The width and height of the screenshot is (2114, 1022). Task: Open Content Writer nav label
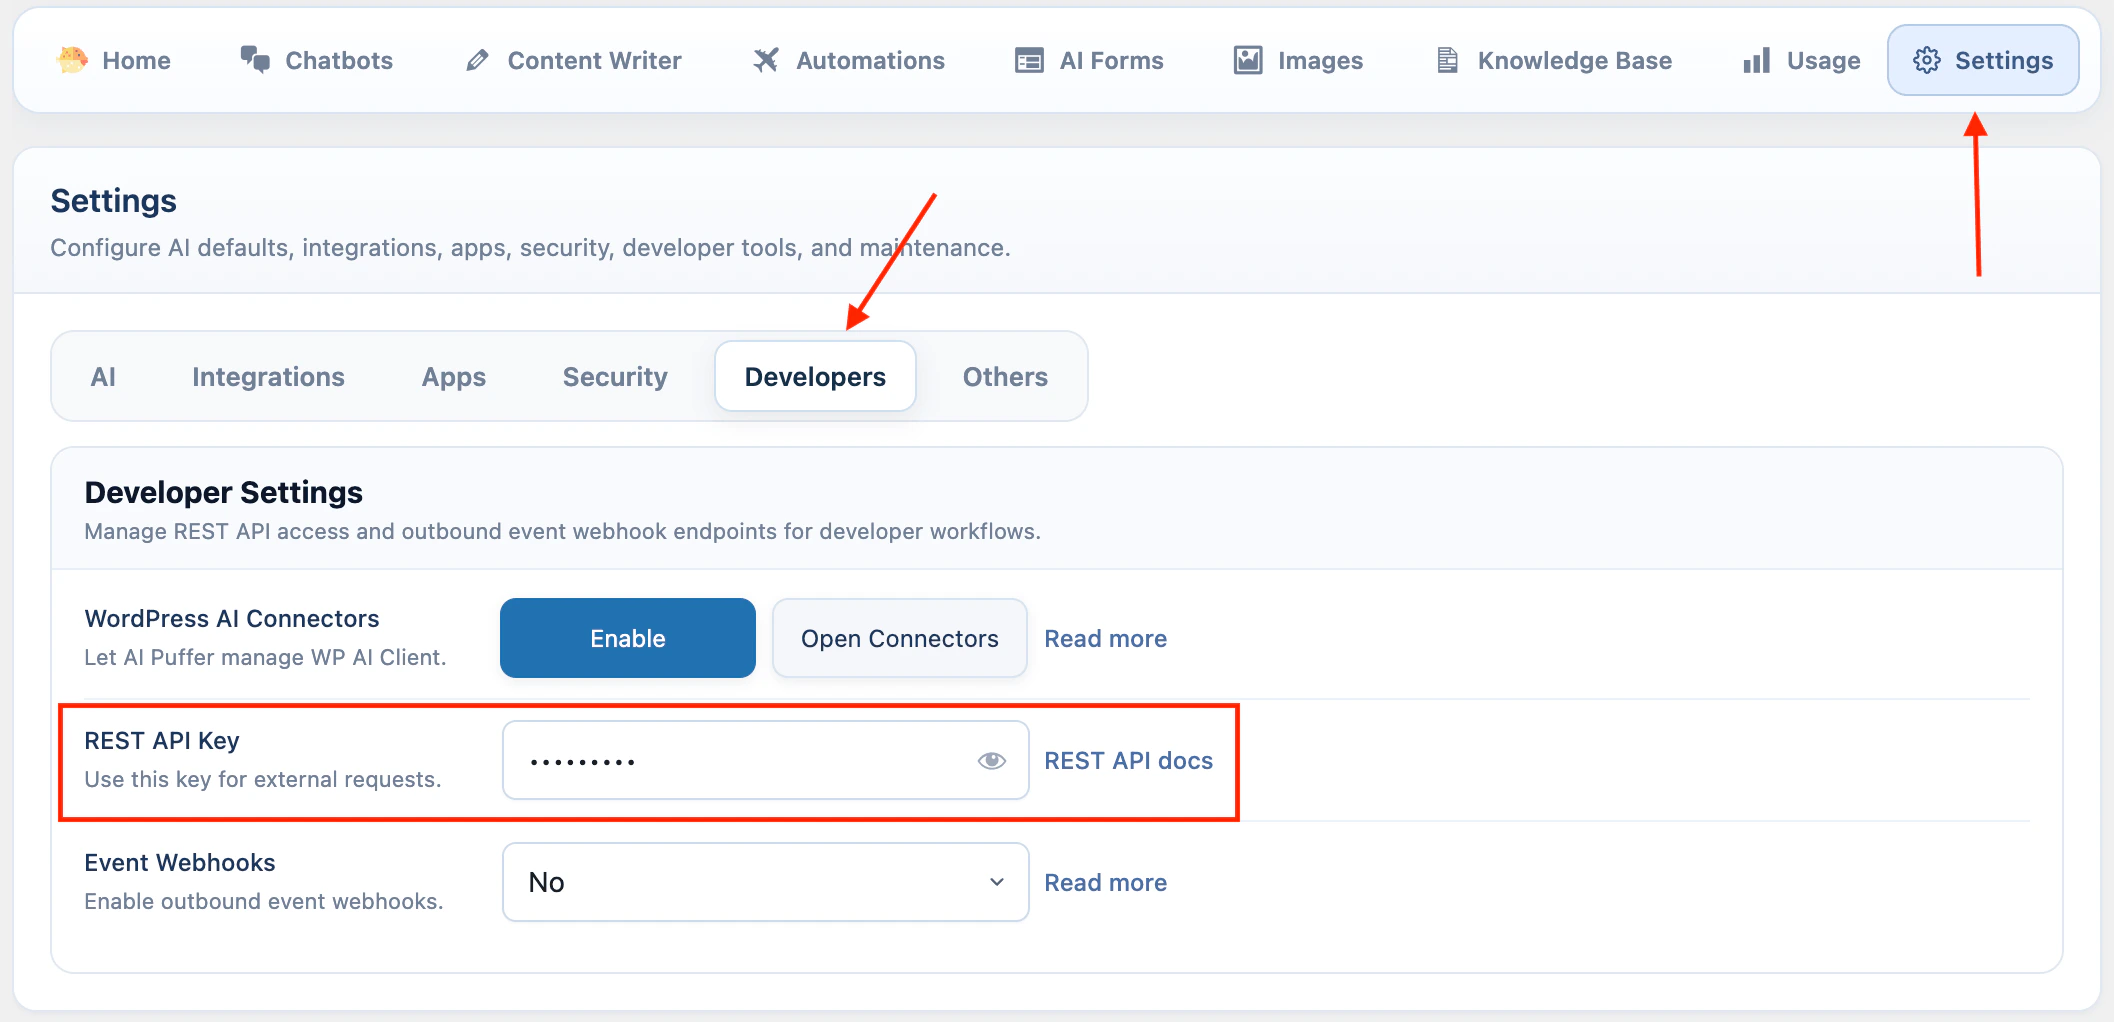(x=595, y=61)
